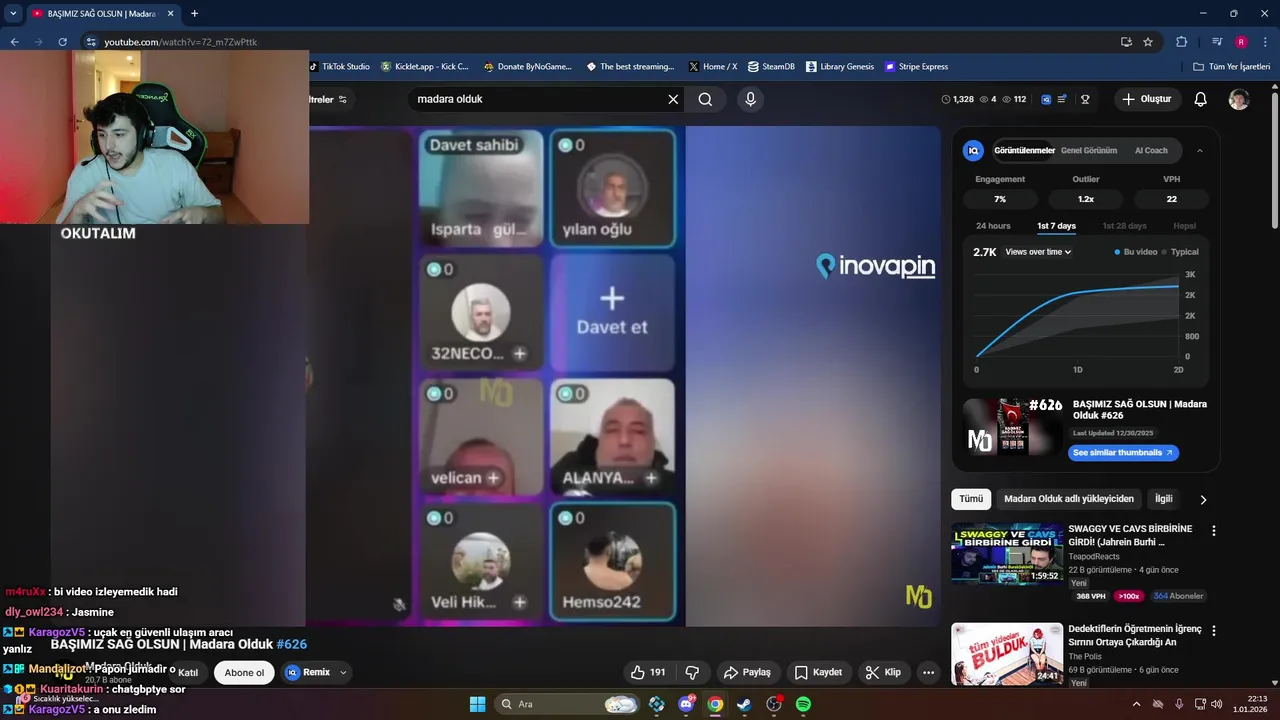Dislike the video with thumbs down

691,672
